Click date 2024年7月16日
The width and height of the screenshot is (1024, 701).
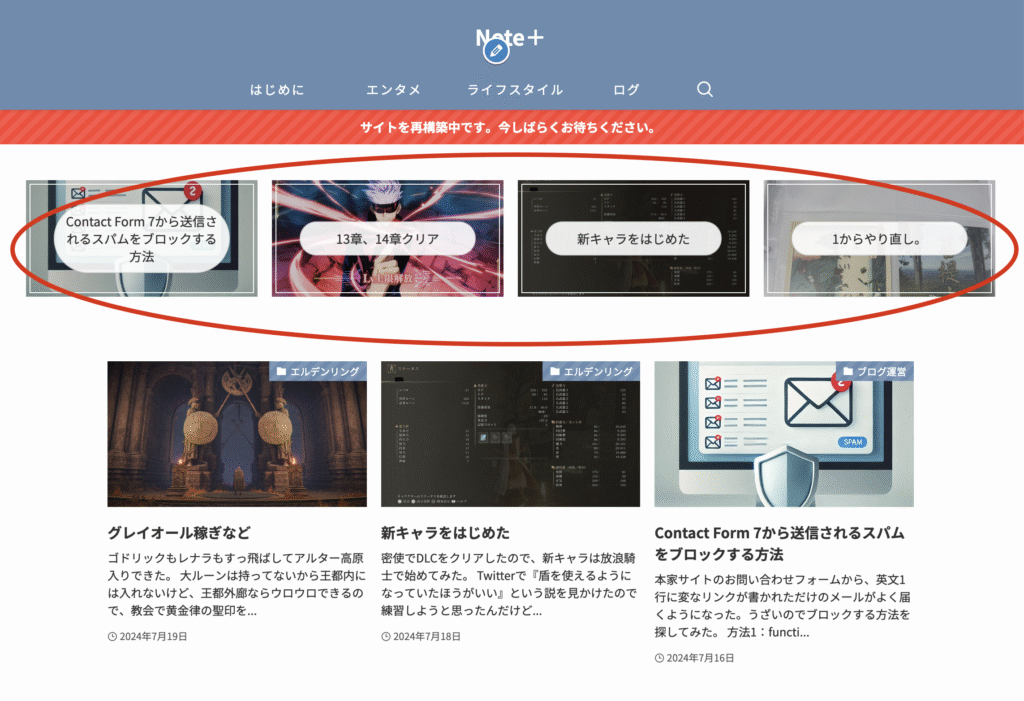point(694,658)
